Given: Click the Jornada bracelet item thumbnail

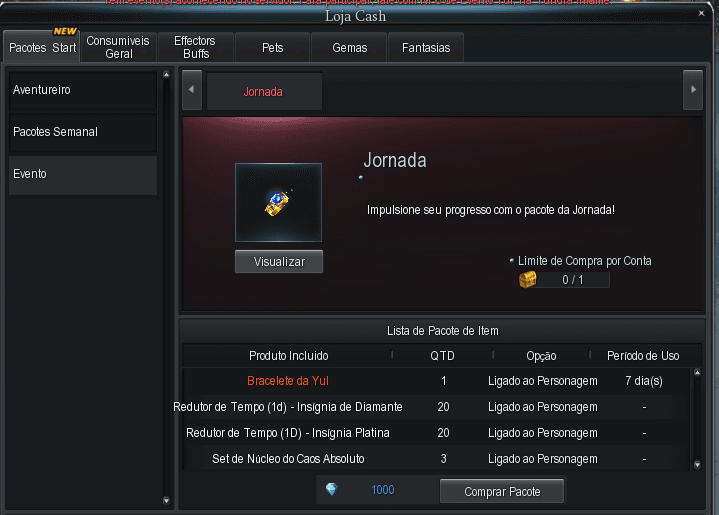Looking at the screenshot, I should (x=278, y=202).
